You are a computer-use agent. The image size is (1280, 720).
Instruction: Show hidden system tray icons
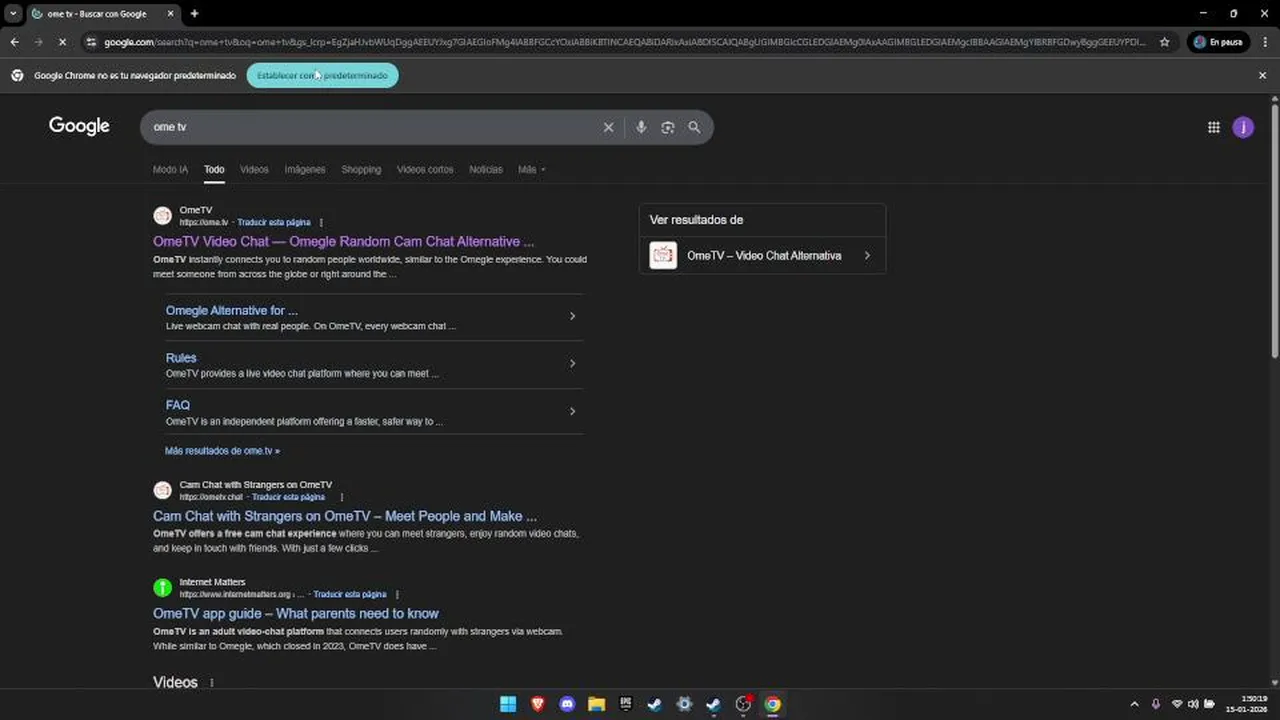point(1134,704)
